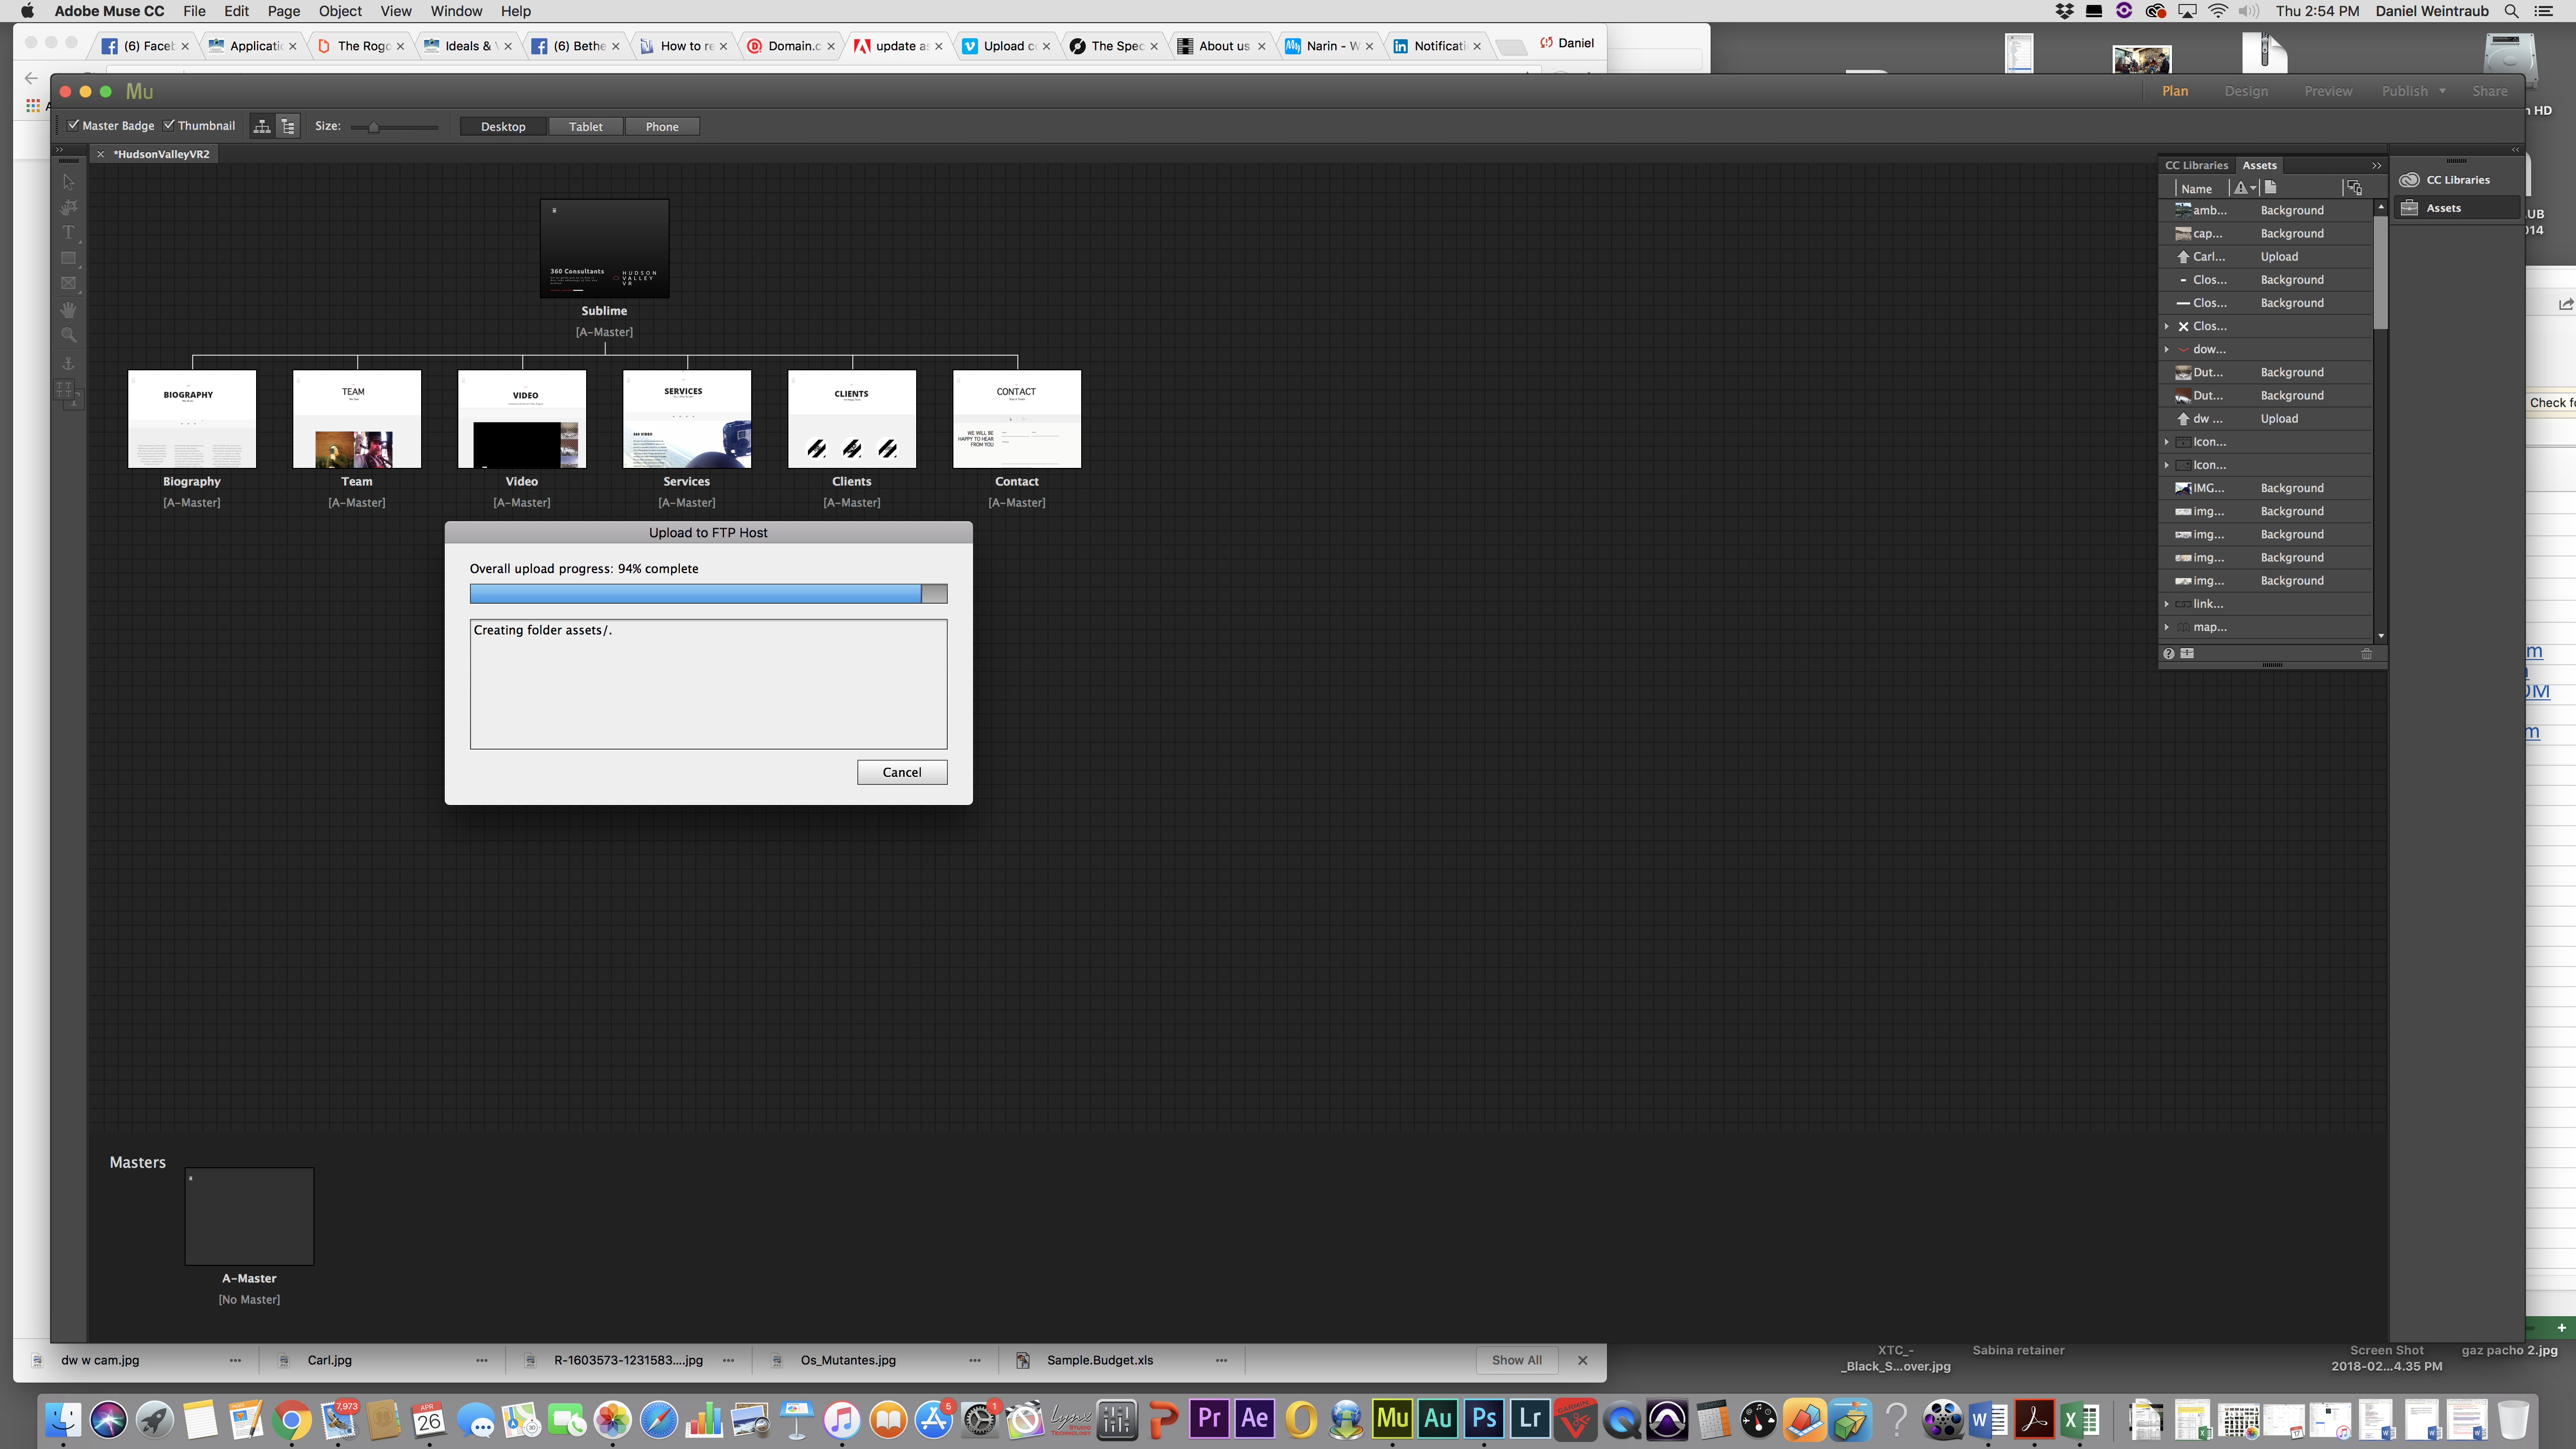Click the Share button
2576x1449 pixels.
click(2490, 91)
